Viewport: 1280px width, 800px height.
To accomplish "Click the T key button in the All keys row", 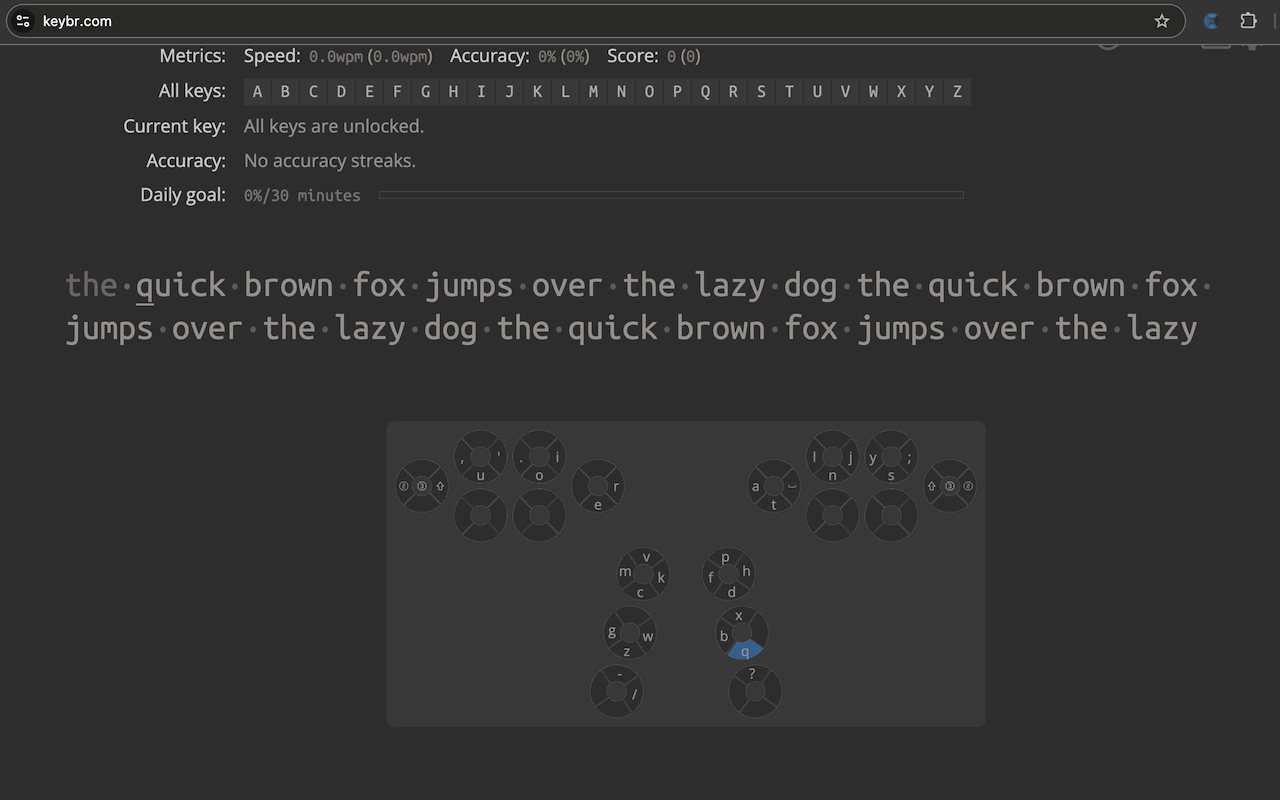I will [x=789, y=91].
